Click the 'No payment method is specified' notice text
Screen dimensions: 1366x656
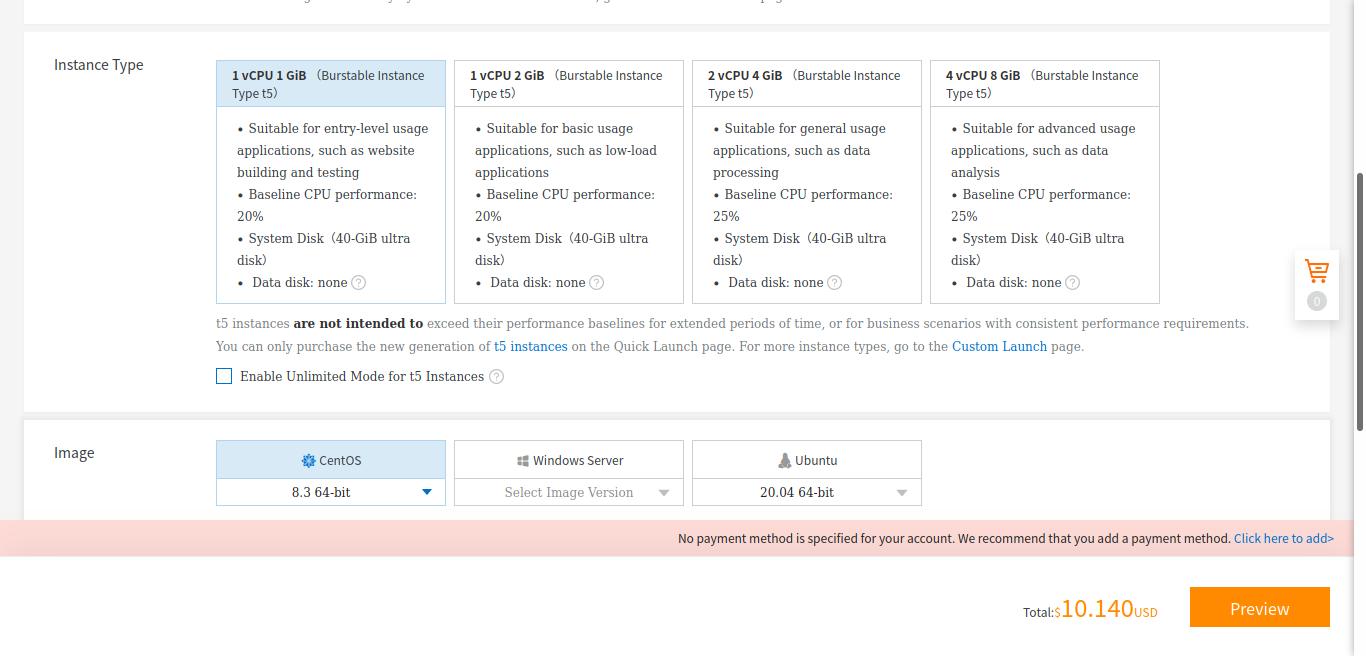click(954, 538)
